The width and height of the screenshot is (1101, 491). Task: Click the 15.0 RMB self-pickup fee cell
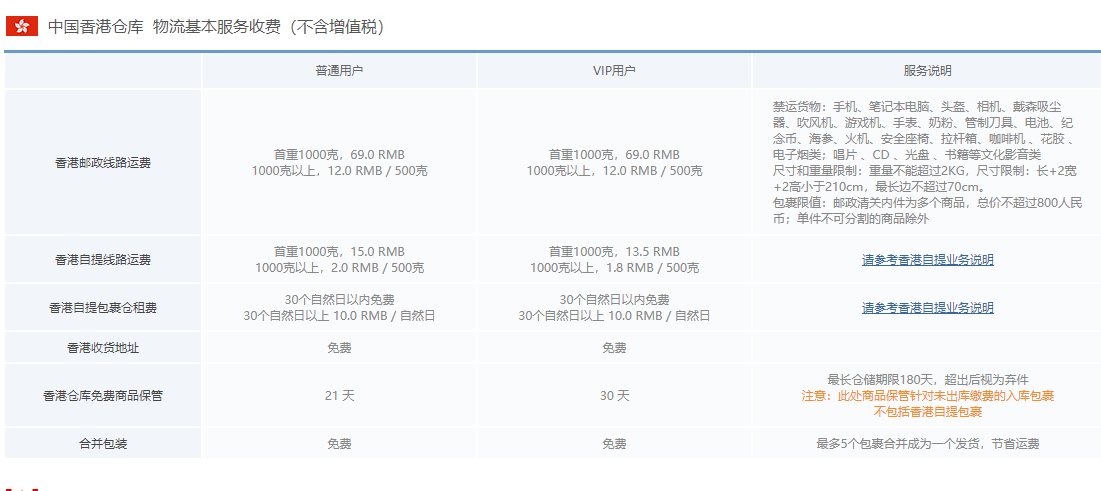(339, 260)
